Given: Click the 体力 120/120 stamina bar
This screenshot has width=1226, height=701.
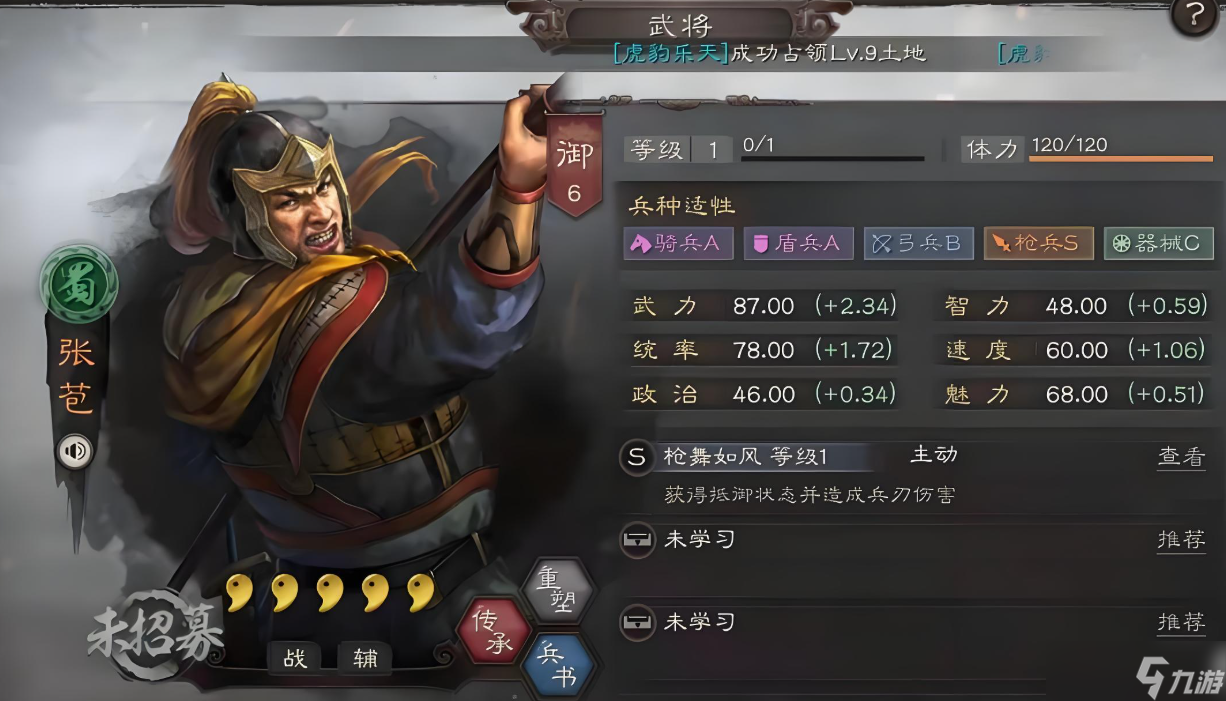Looking at the screenshot, I should click(1121, 149).
